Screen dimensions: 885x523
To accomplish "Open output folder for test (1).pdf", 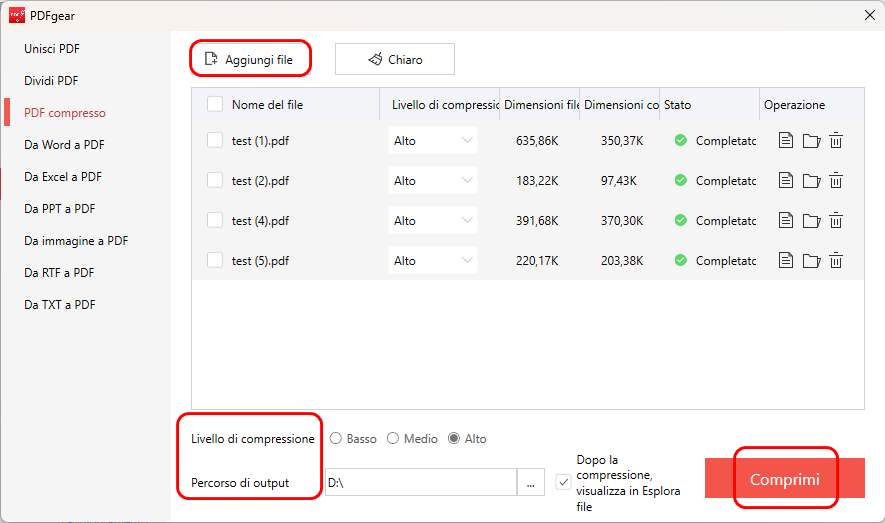I will [811, 140].
